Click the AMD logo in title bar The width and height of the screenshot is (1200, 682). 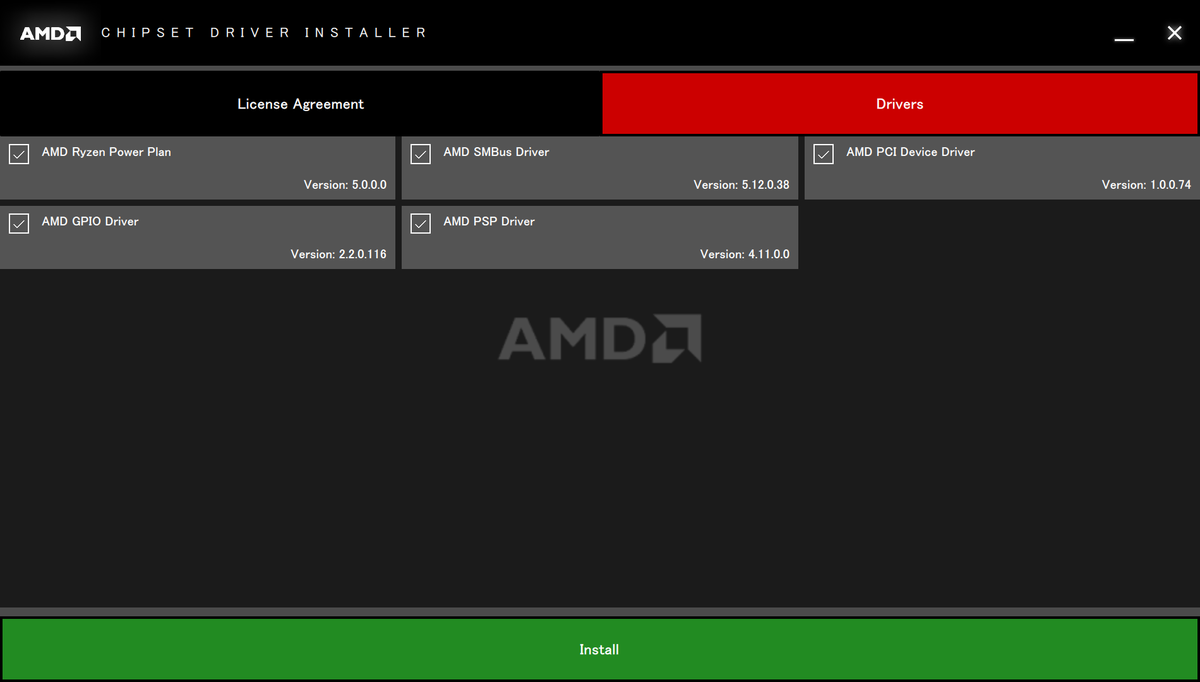tap(51, 33)
